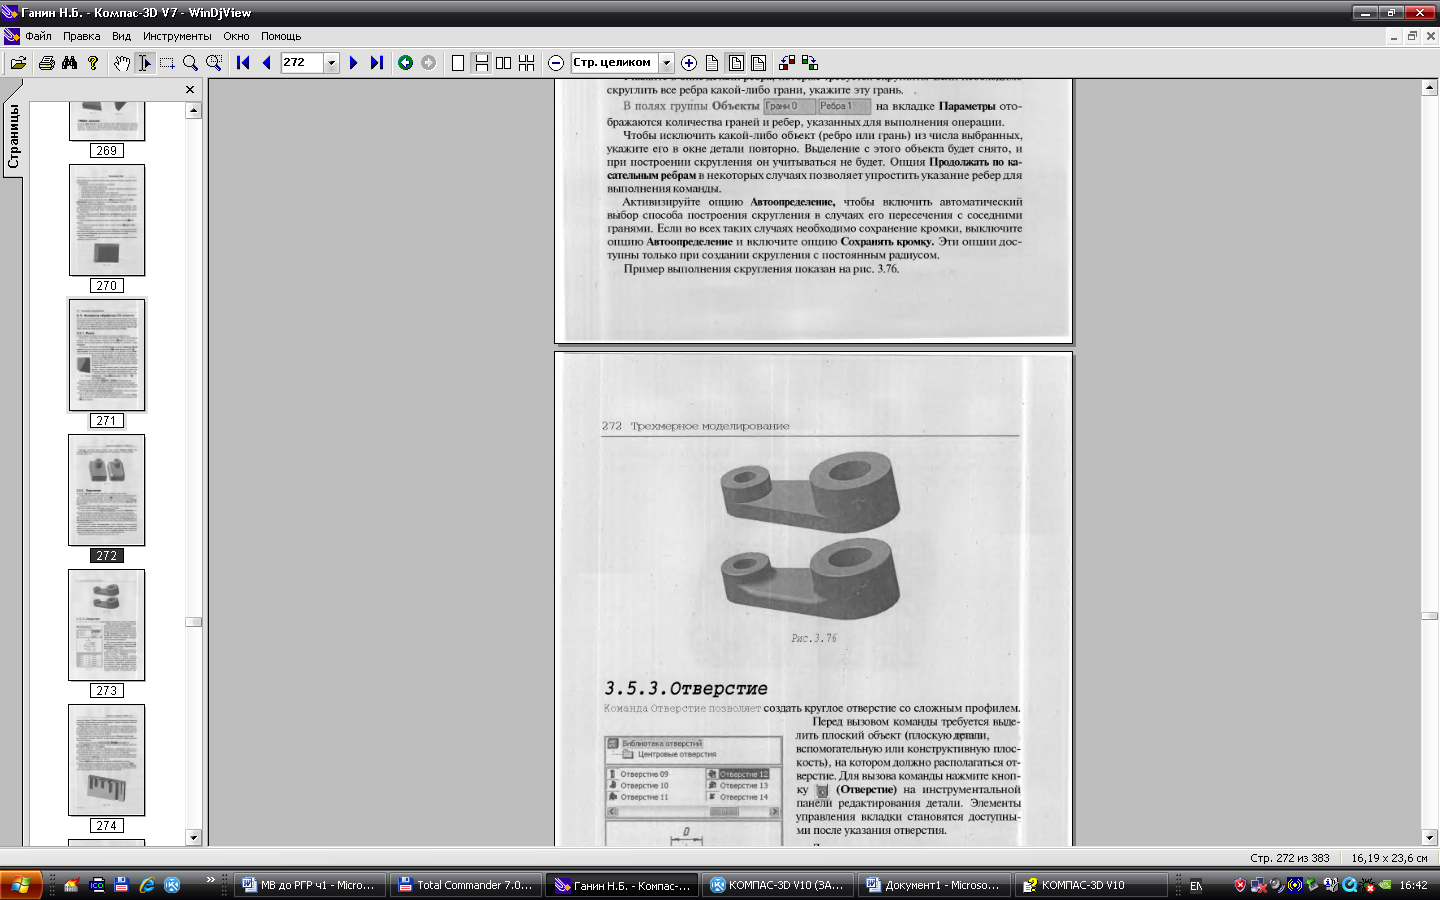The width and height of the screenshot is (1440, 900).
Task: Click the 16:42 system clock
Action: pyautogui.click(x=1413, y=885)
